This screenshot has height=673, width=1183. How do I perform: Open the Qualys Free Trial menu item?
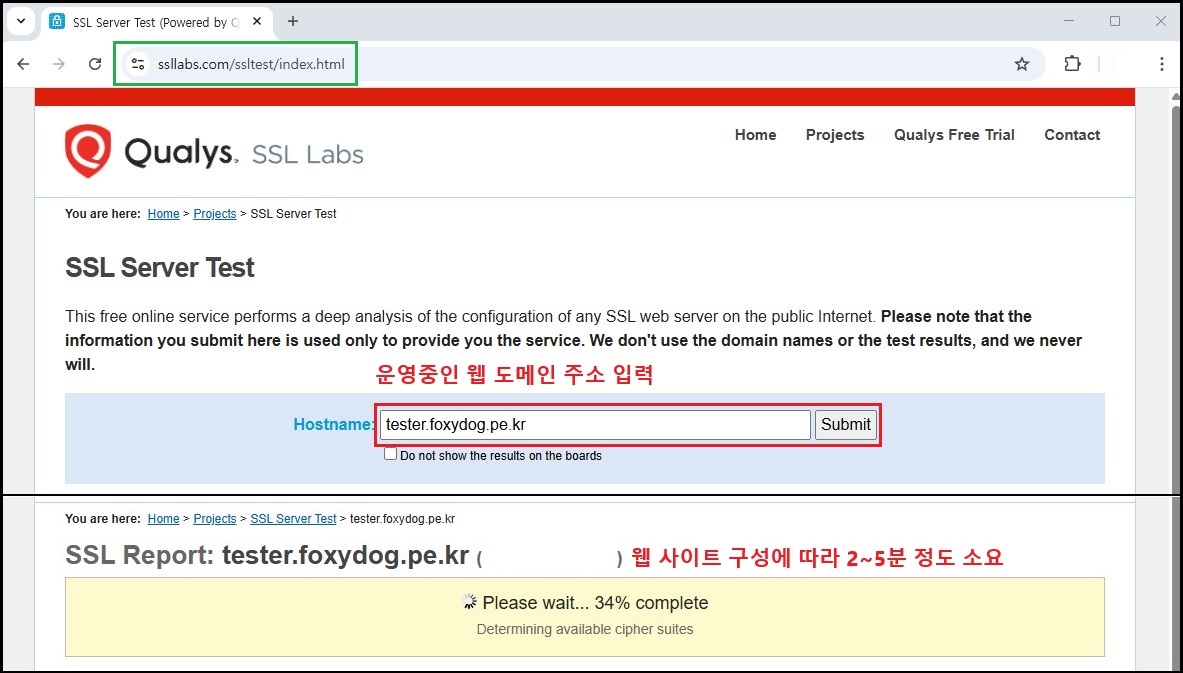(x=954, y=135)
